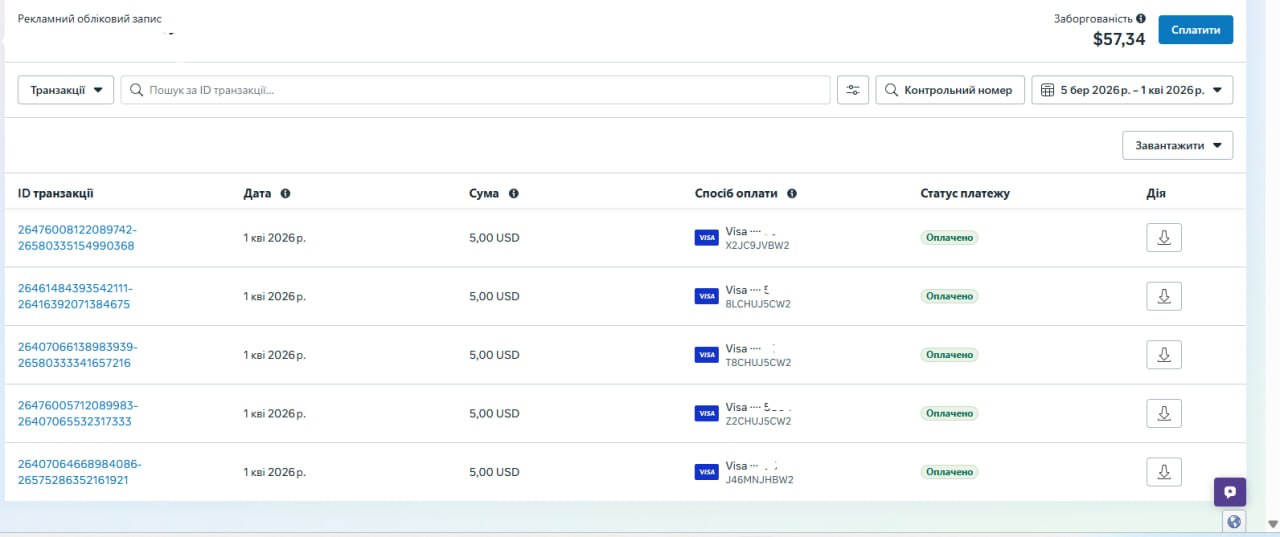Viewport: 1280px width, 537px height.
Task: Open transaction link 26476008122089742
Action: [x=77, y=229]
